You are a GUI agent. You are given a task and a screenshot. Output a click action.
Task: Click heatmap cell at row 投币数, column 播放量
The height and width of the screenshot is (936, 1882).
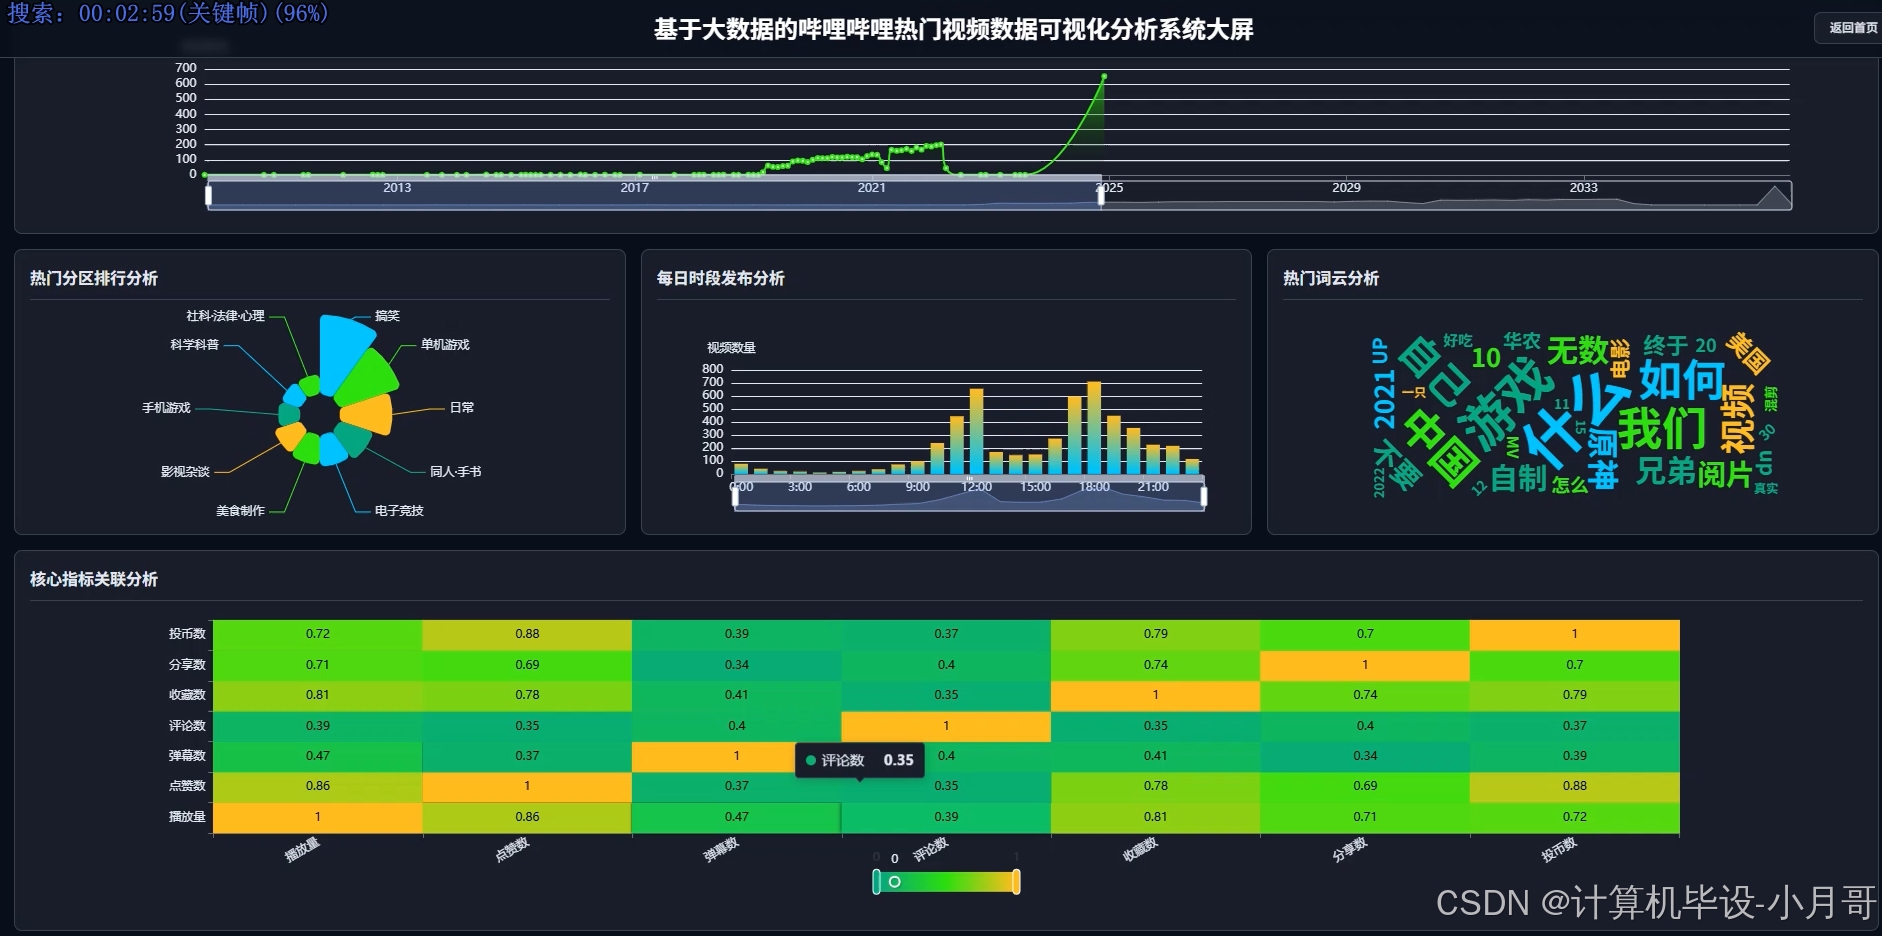click(x=318, y=634)
